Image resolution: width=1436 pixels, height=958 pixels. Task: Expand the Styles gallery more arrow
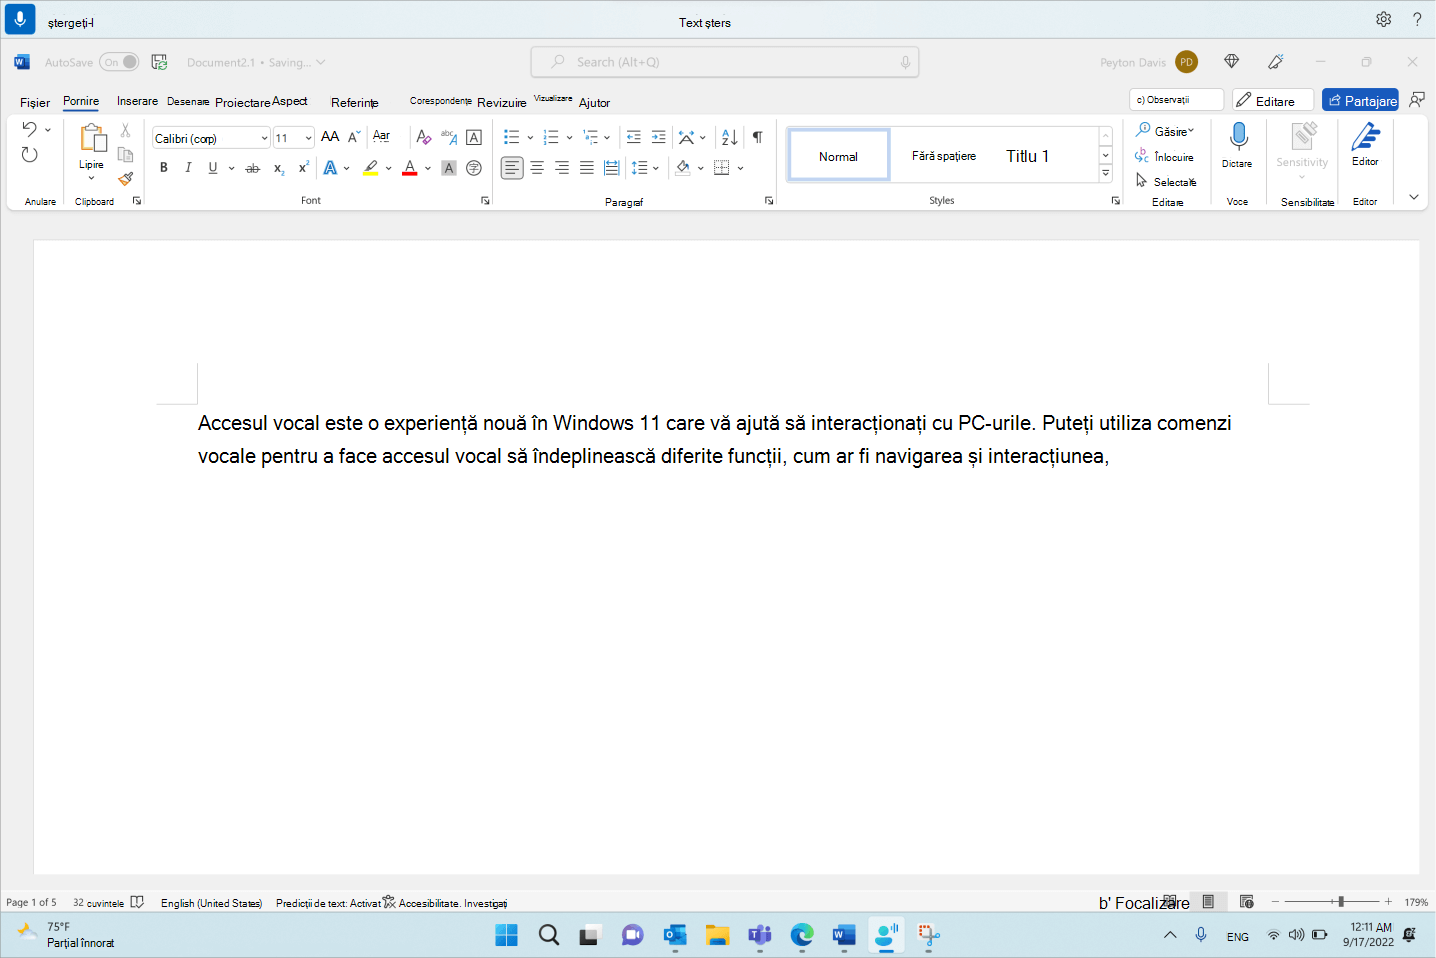coord(1105,174)
